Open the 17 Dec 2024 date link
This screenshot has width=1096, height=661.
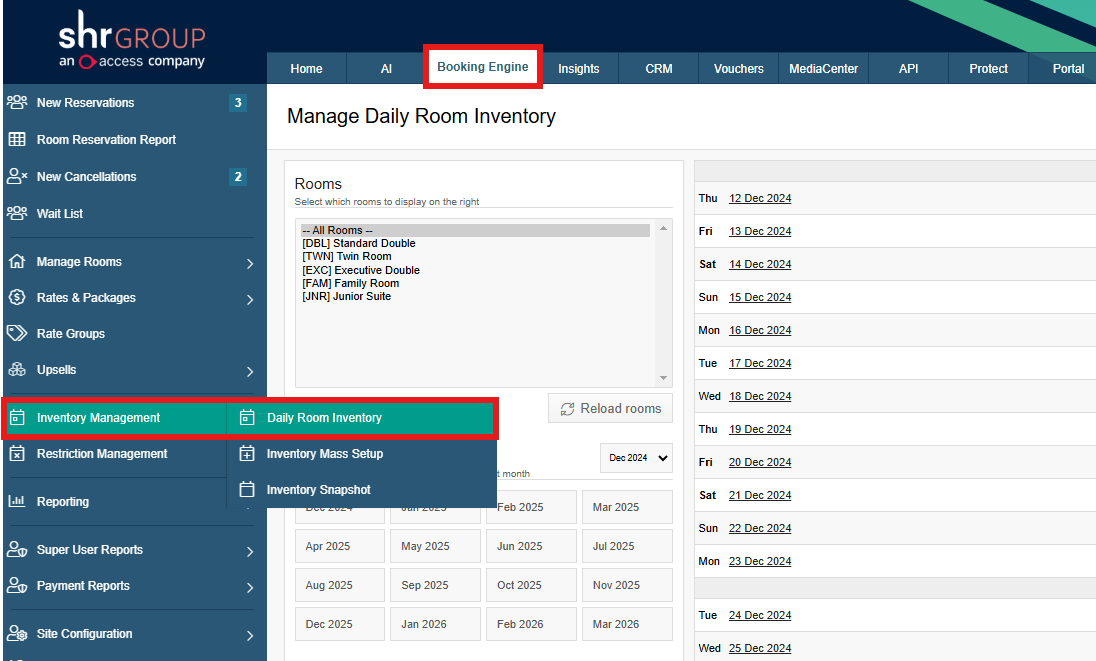(x=760, y=363)
